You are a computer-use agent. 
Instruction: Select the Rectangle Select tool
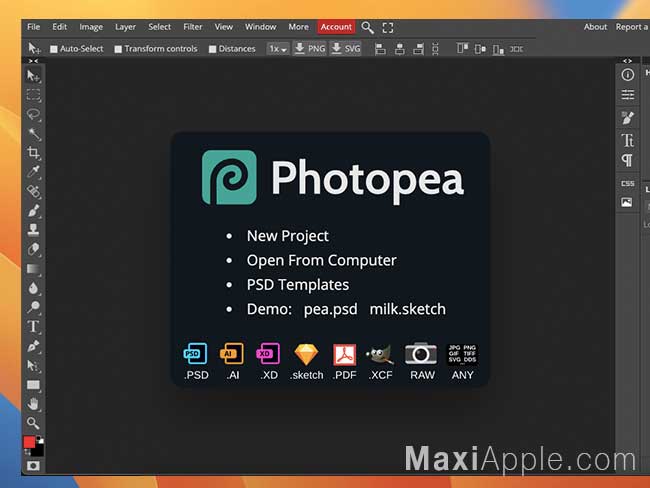33,95
